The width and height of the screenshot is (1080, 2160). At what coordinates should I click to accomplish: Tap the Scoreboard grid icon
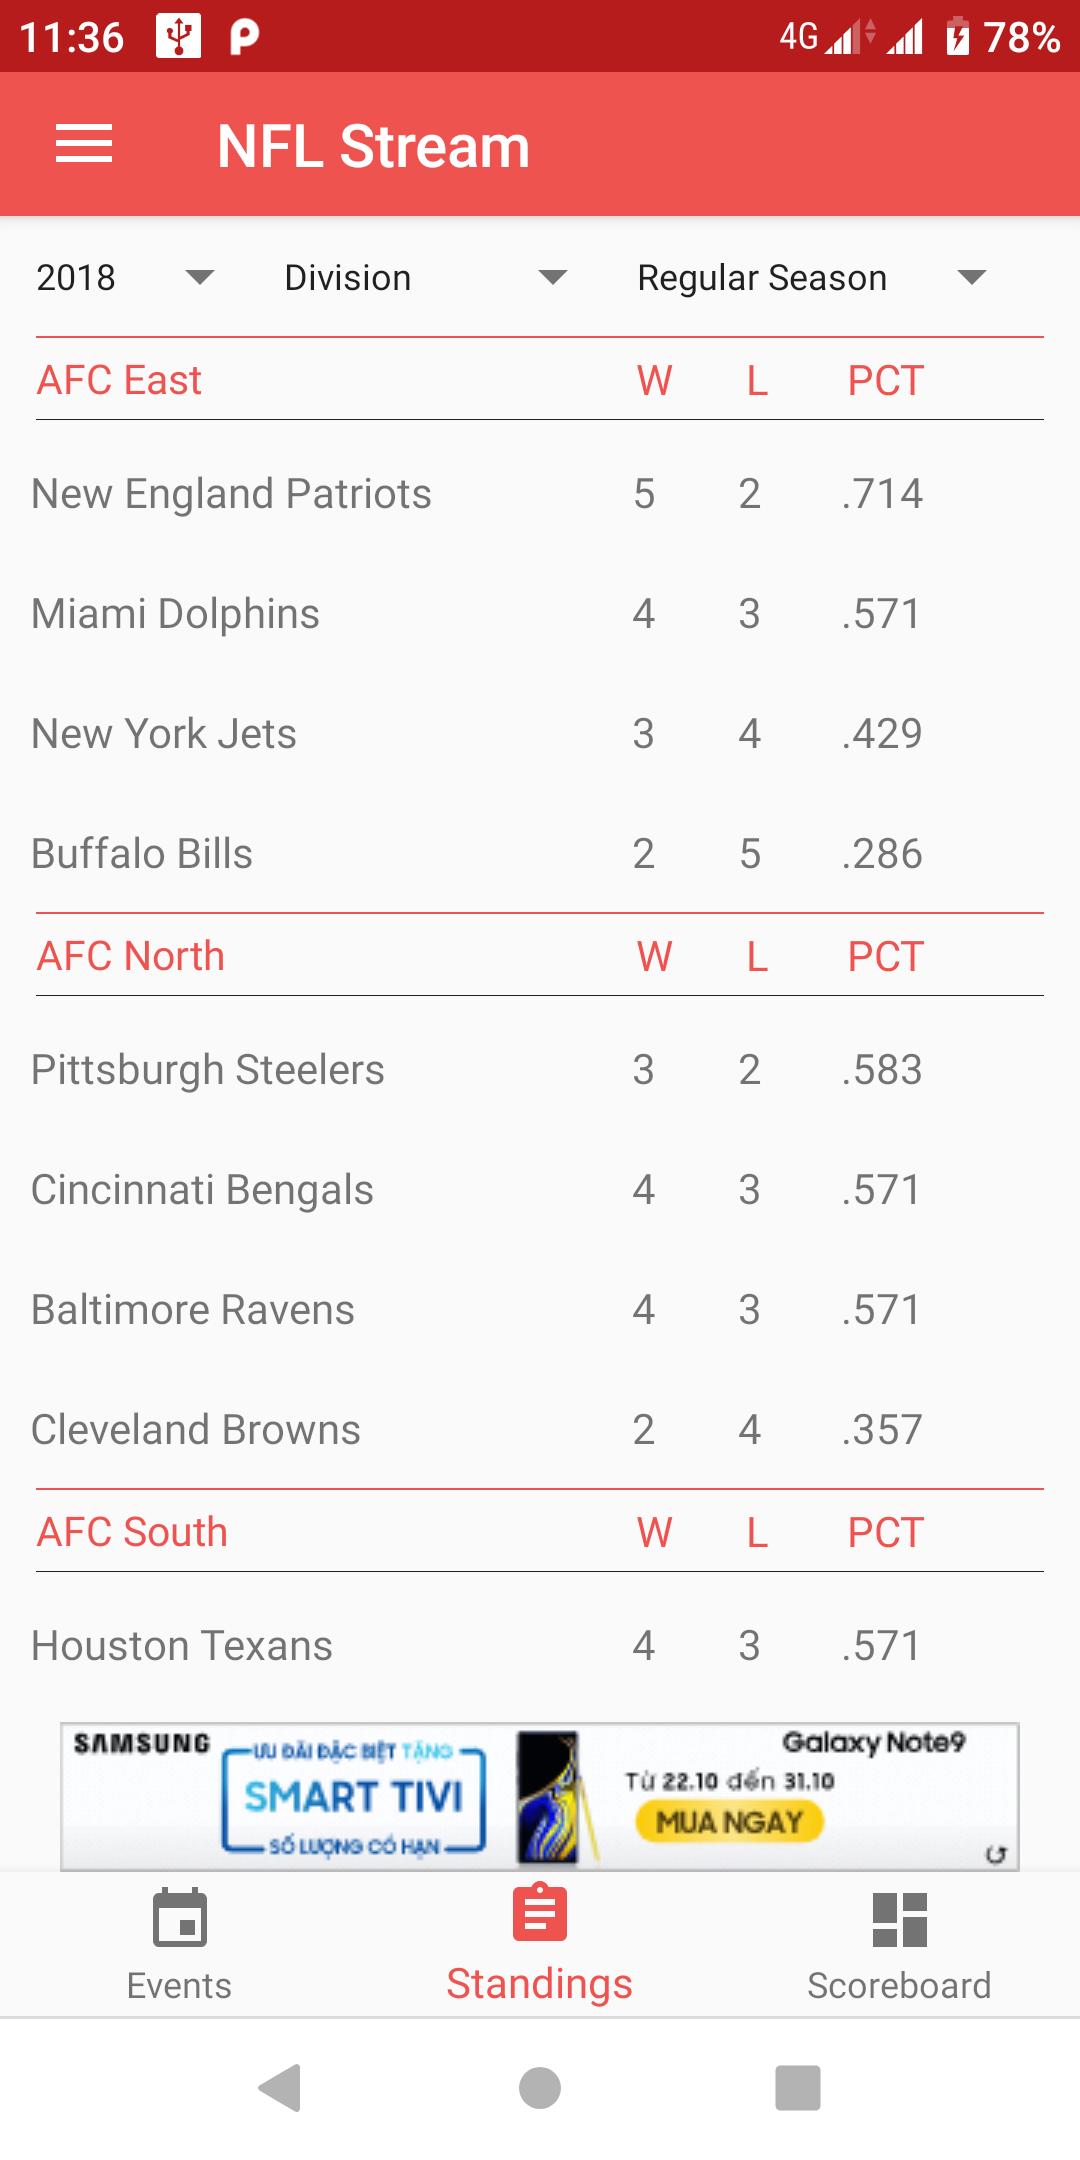tap(900, 1919)
